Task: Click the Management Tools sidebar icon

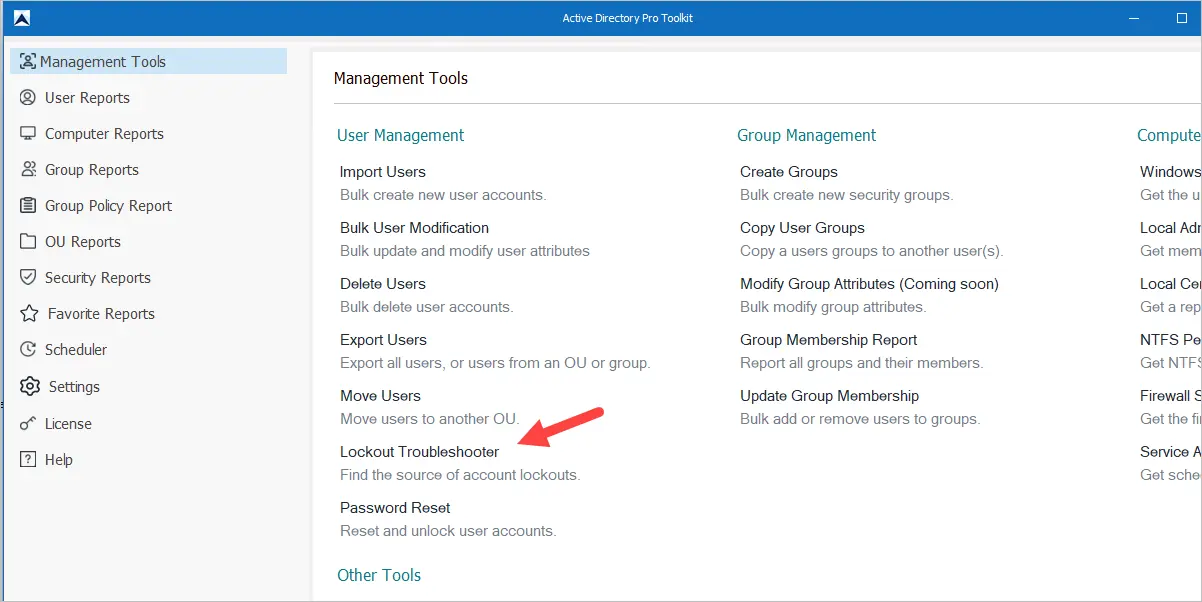Action: click(28, 61)
